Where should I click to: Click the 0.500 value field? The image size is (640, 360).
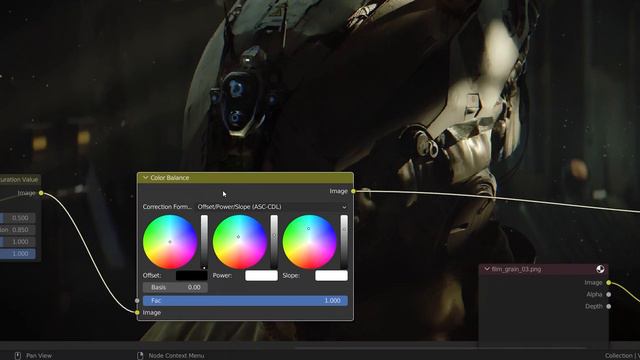pyautogui.click(x=18, y=218)
